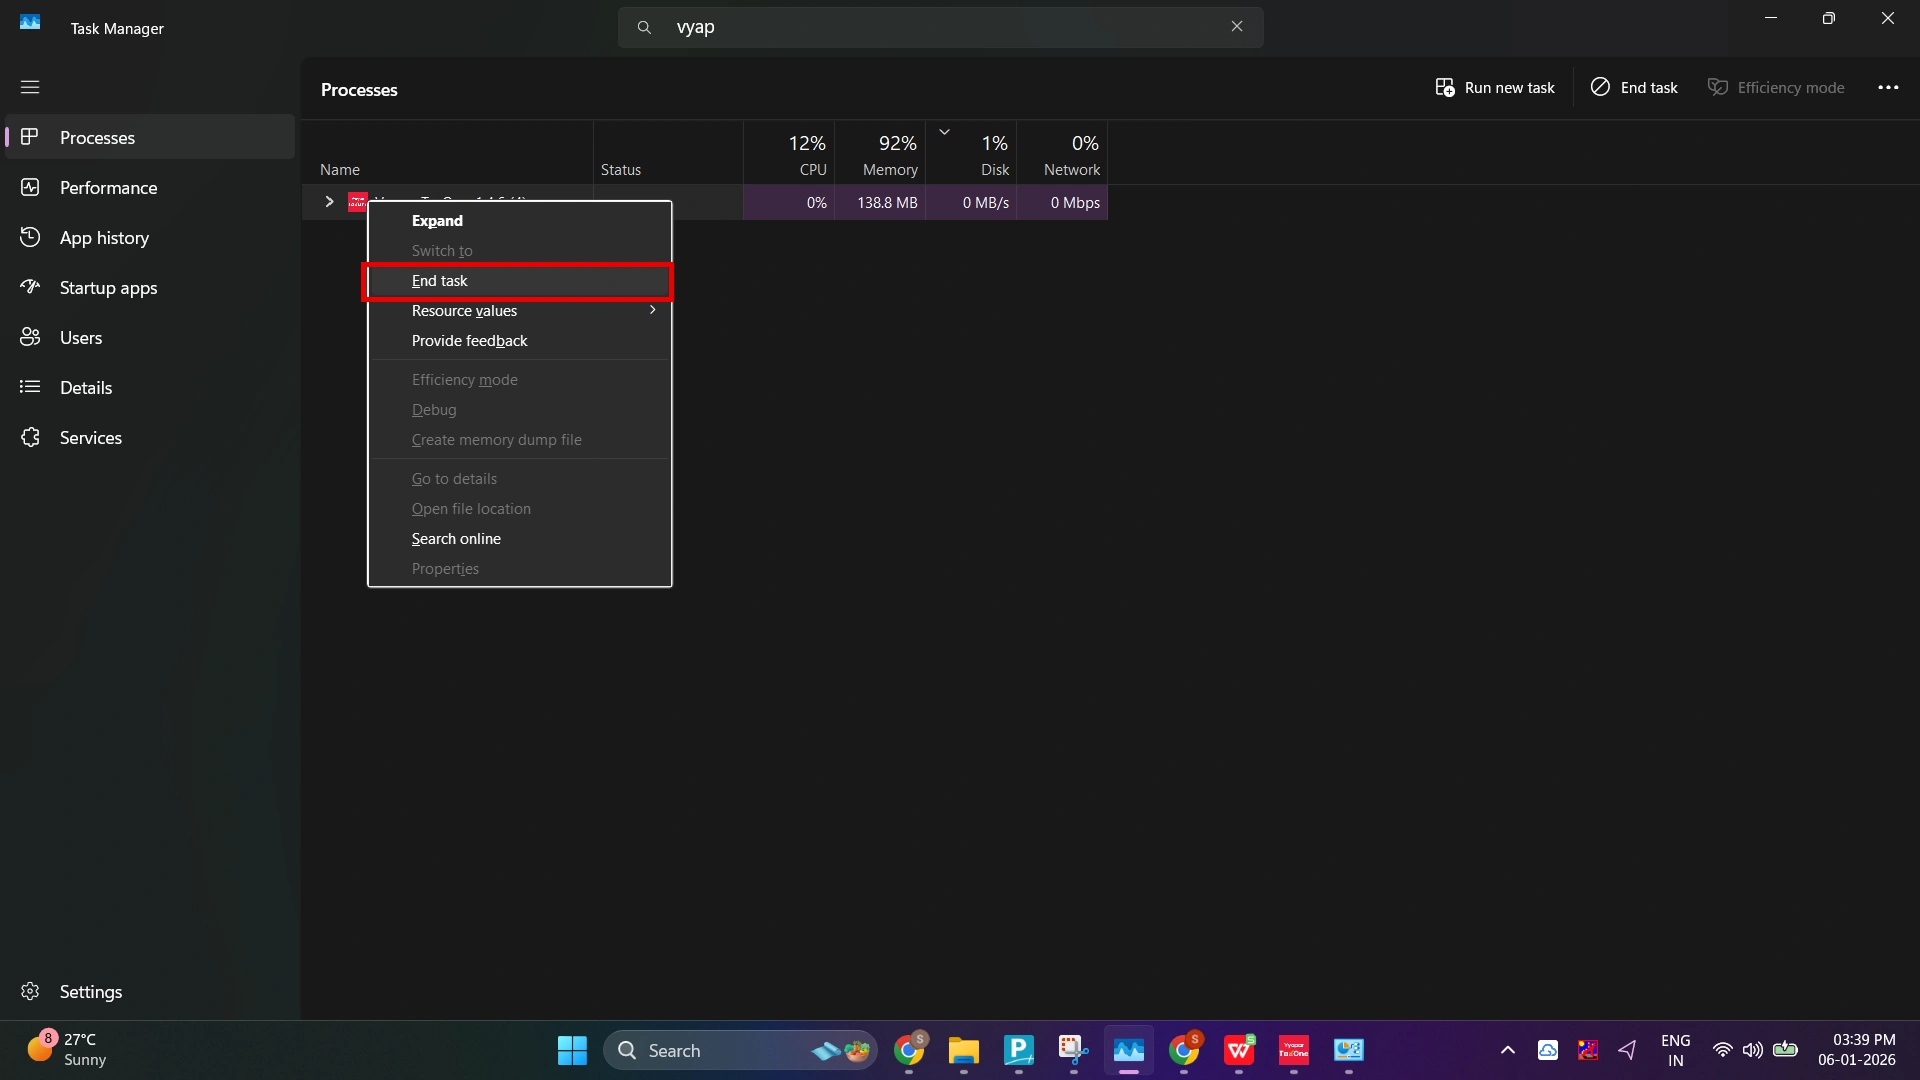Open the Performance page icon
This screenshot has height=1080, width=1920.
pyautogui.click(x=30, y=187)
